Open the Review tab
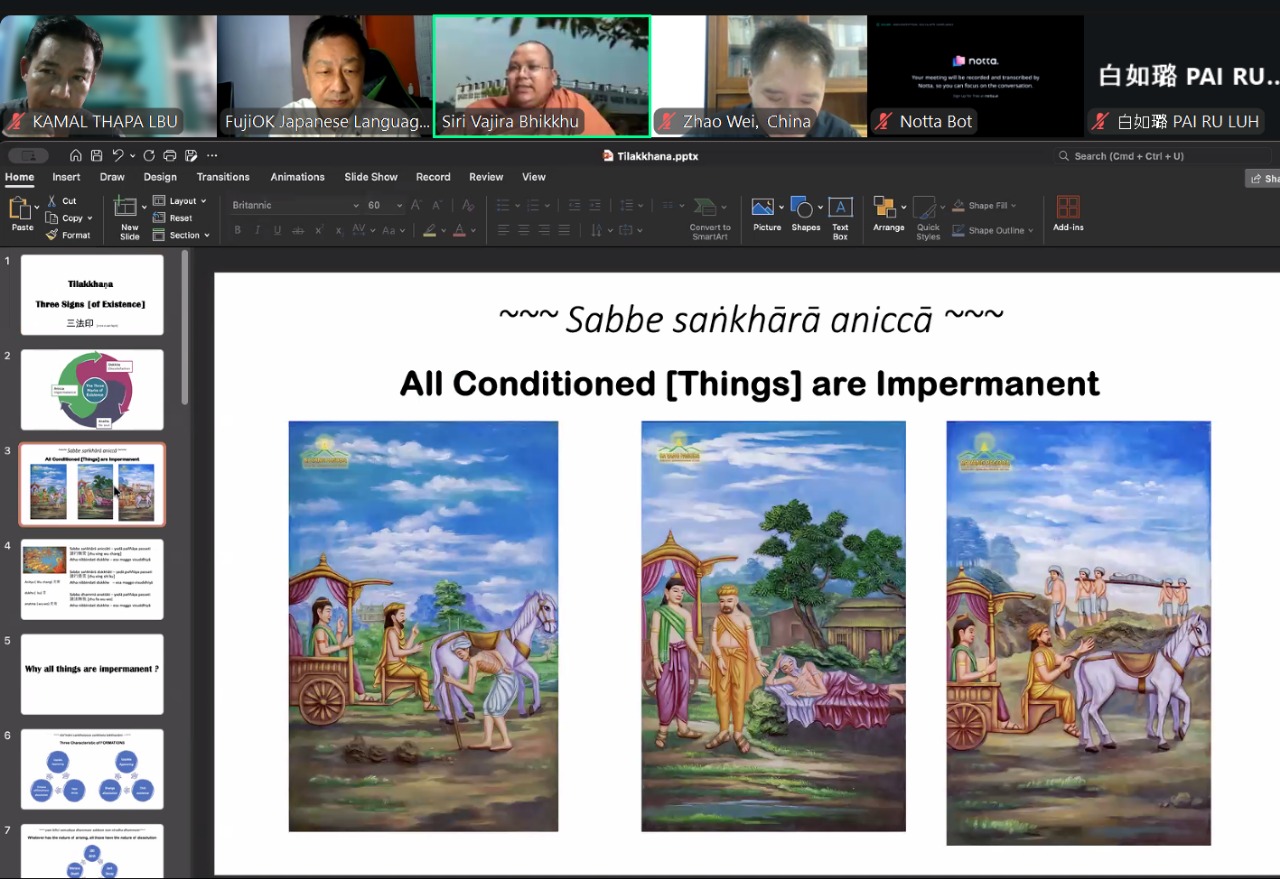Viewport: 1280px width, 879px height. (x=486, y=177)
